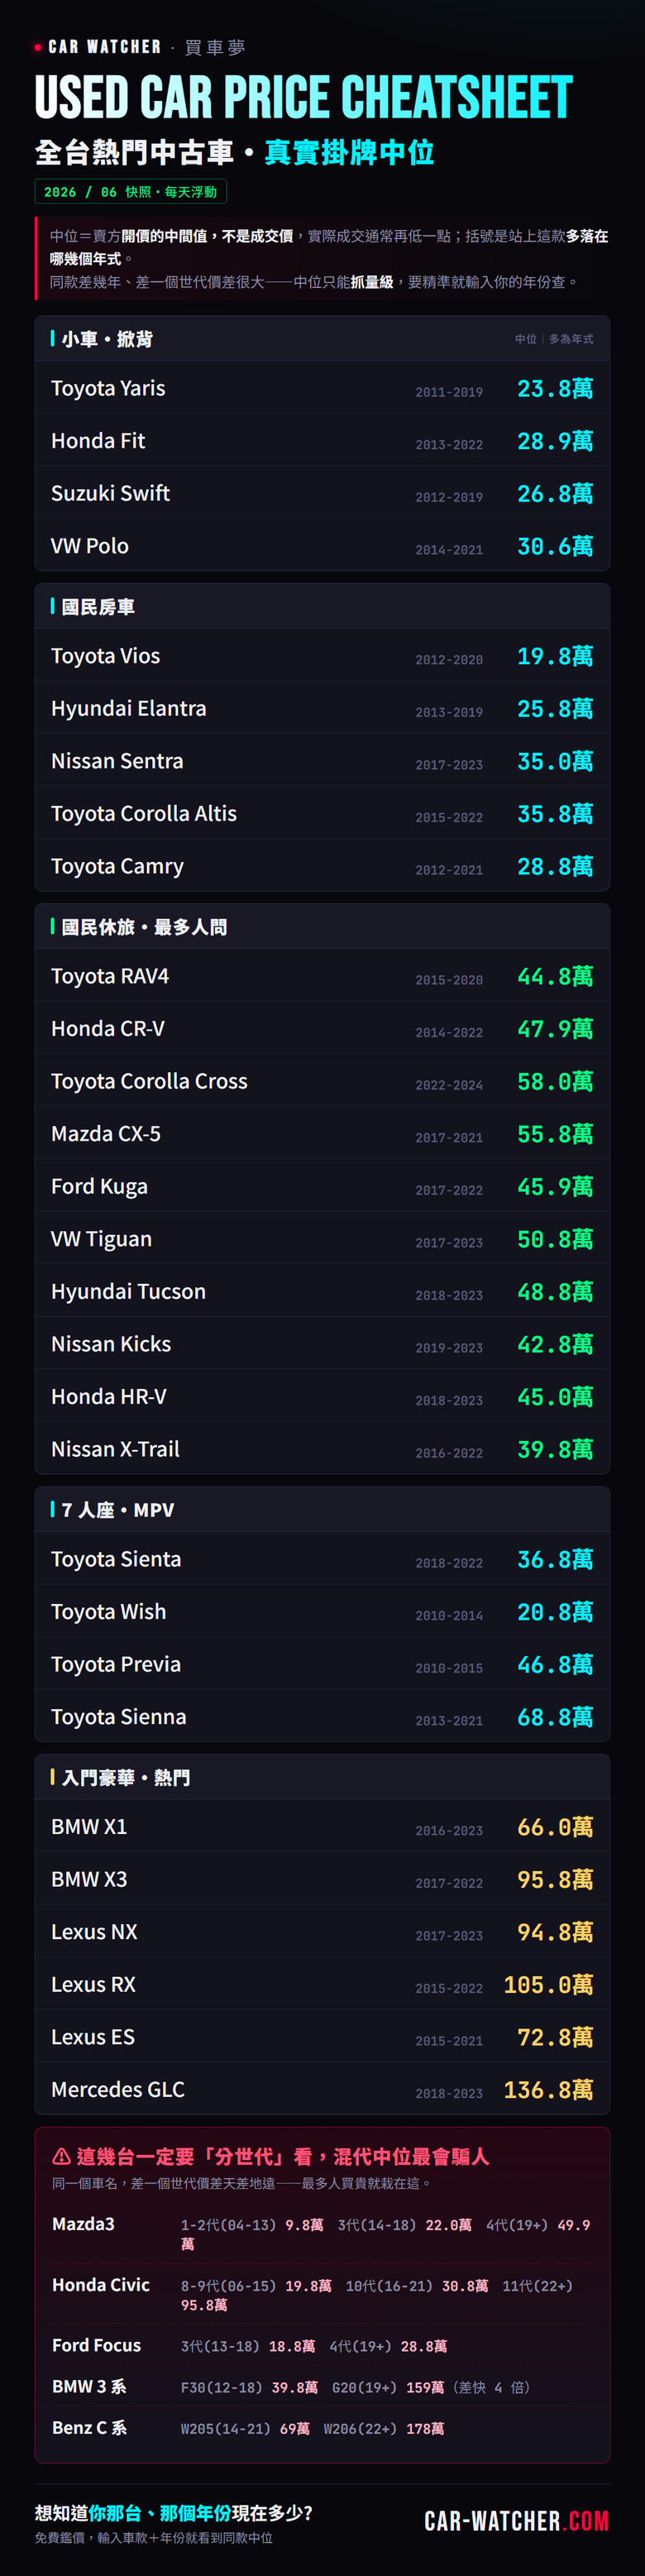Select the Honda Civic generation row
The height and width of the screenshot is (2576, 645).
(x=322, y=2295)
